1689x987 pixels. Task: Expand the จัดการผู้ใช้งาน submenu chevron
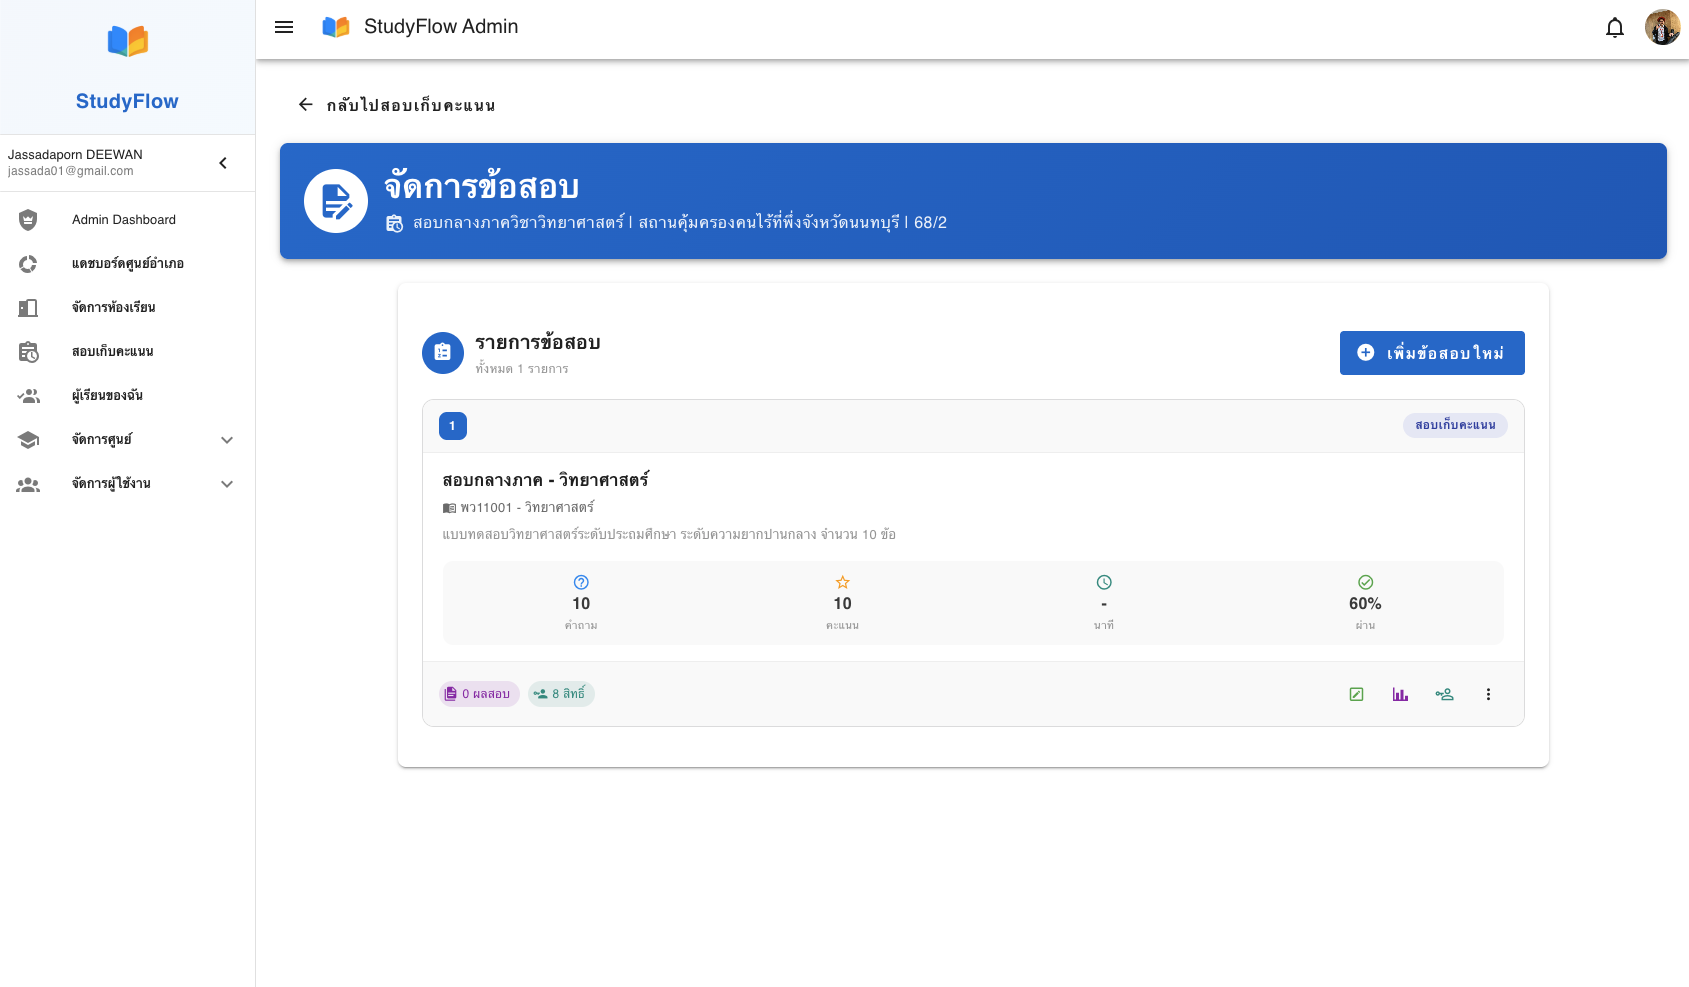(x=227, y=484)
